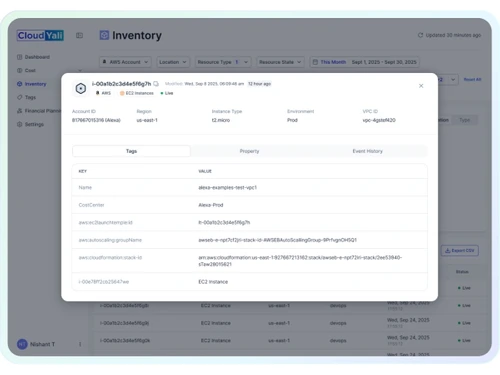Open the Resource Type filter dropdown
Screen dimensions: 500x375
tap(223, 62)
